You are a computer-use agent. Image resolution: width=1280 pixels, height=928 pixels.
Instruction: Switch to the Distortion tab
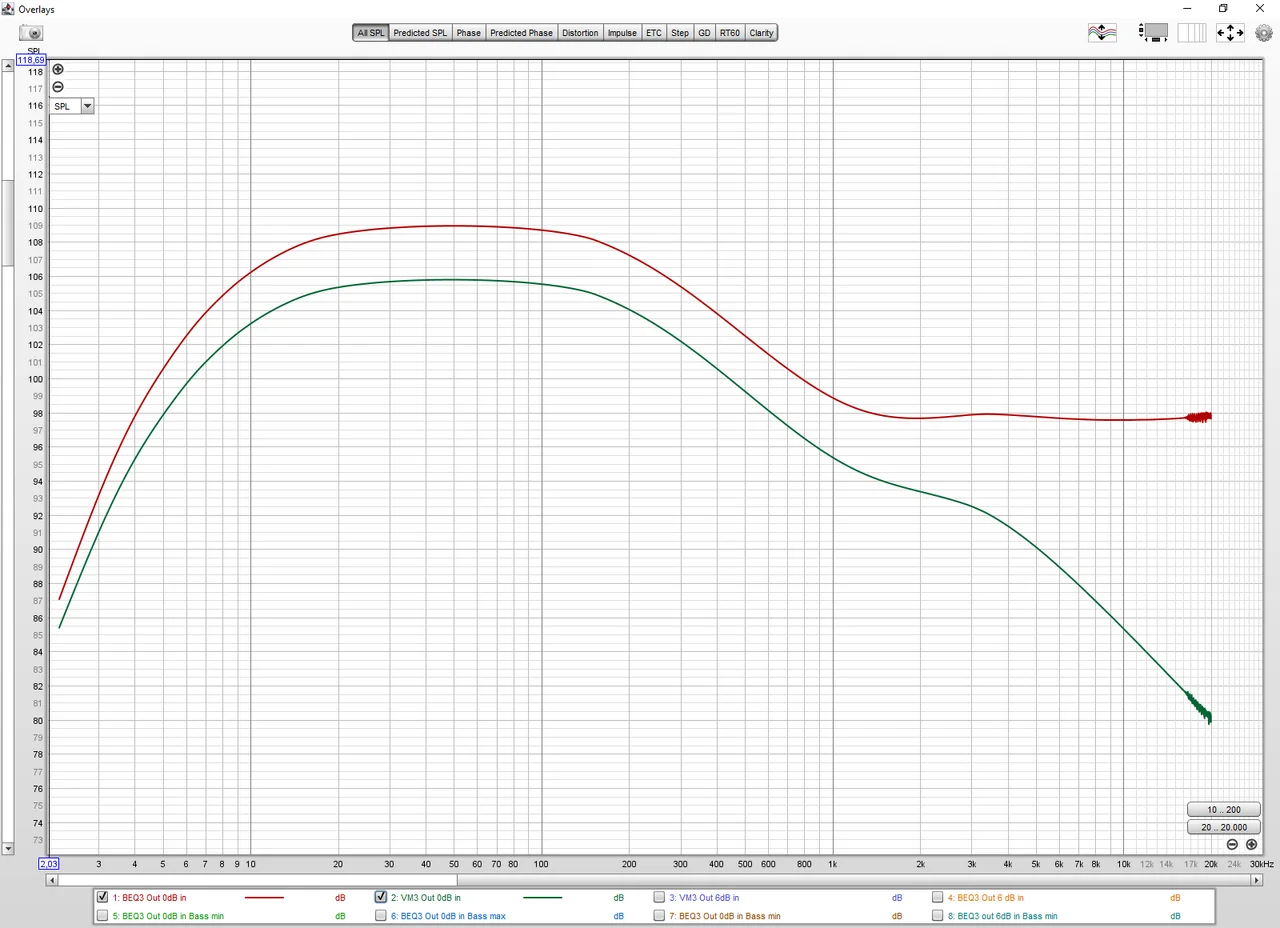coord(580,33)
